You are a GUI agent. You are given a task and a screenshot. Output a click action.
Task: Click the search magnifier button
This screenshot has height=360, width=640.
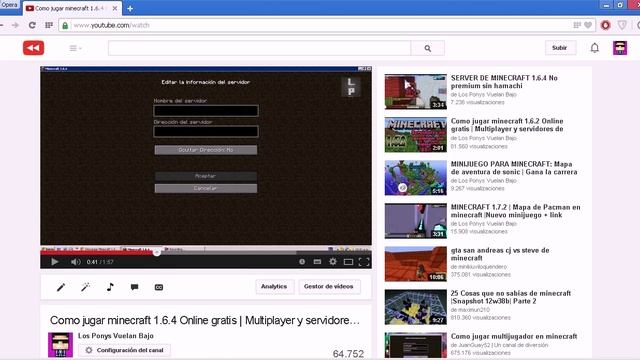tap(427, 48)
